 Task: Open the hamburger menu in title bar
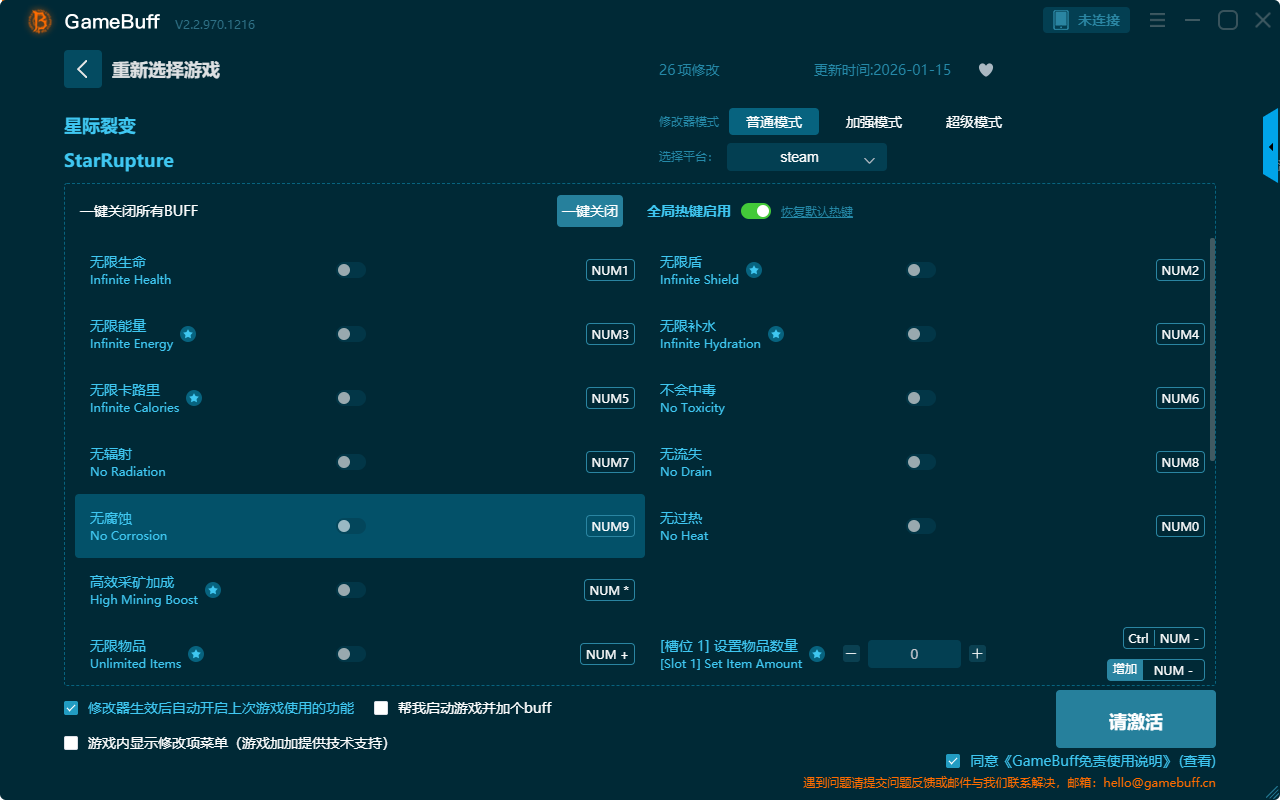(x=1157, y=20)
